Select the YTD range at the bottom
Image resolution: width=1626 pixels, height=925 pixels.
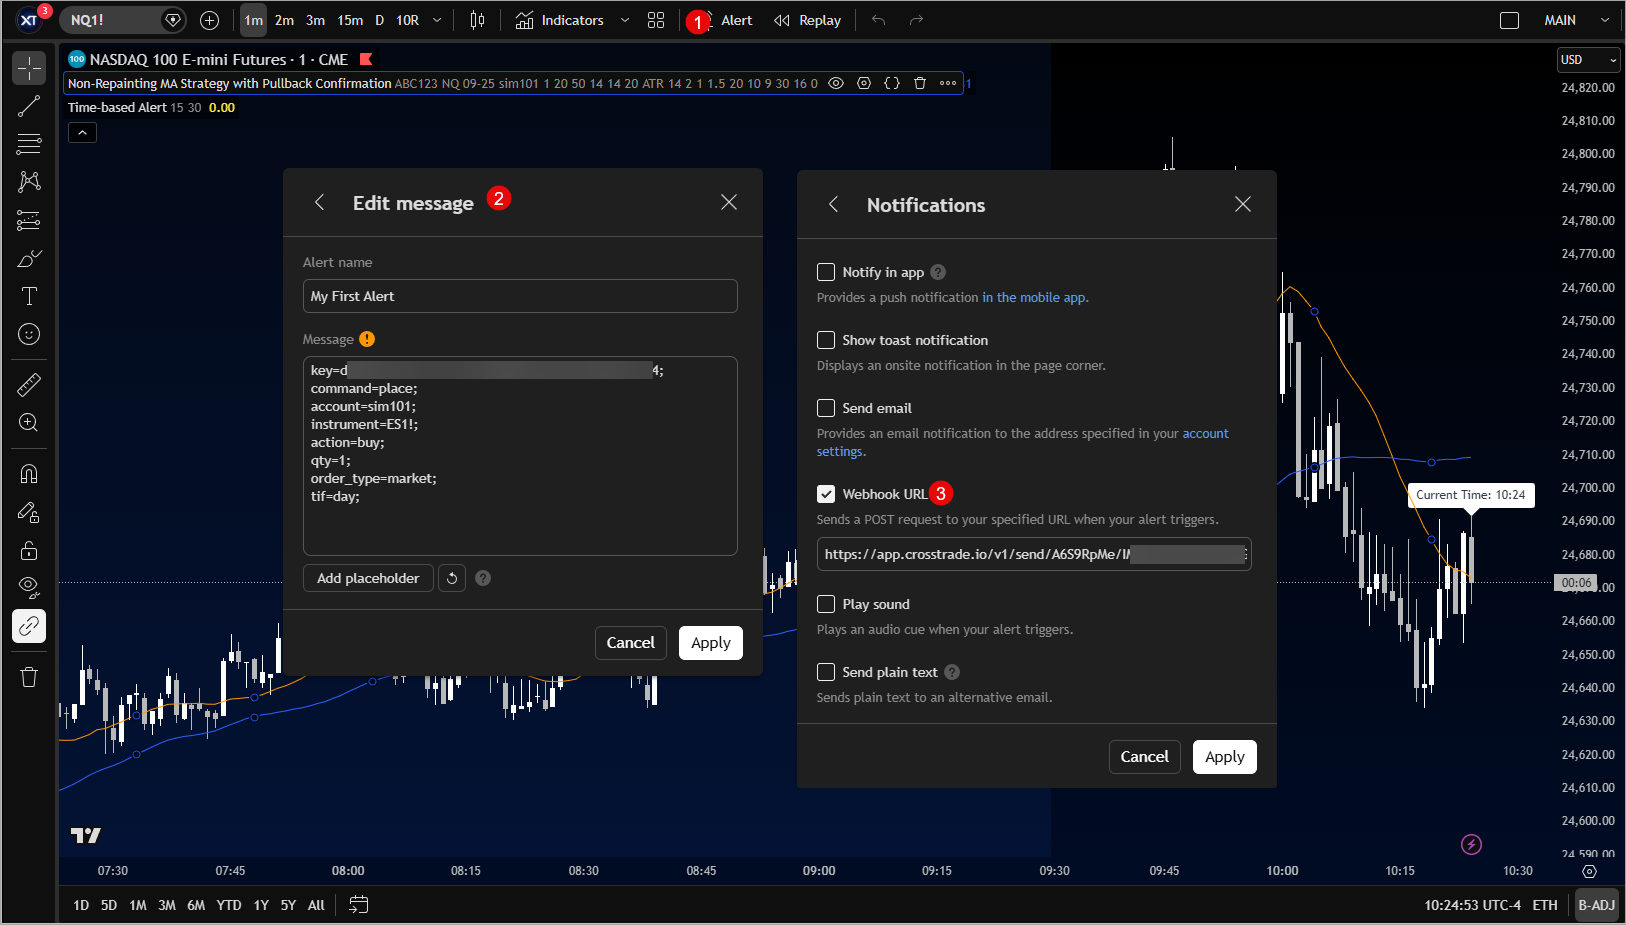coord(228,904)
